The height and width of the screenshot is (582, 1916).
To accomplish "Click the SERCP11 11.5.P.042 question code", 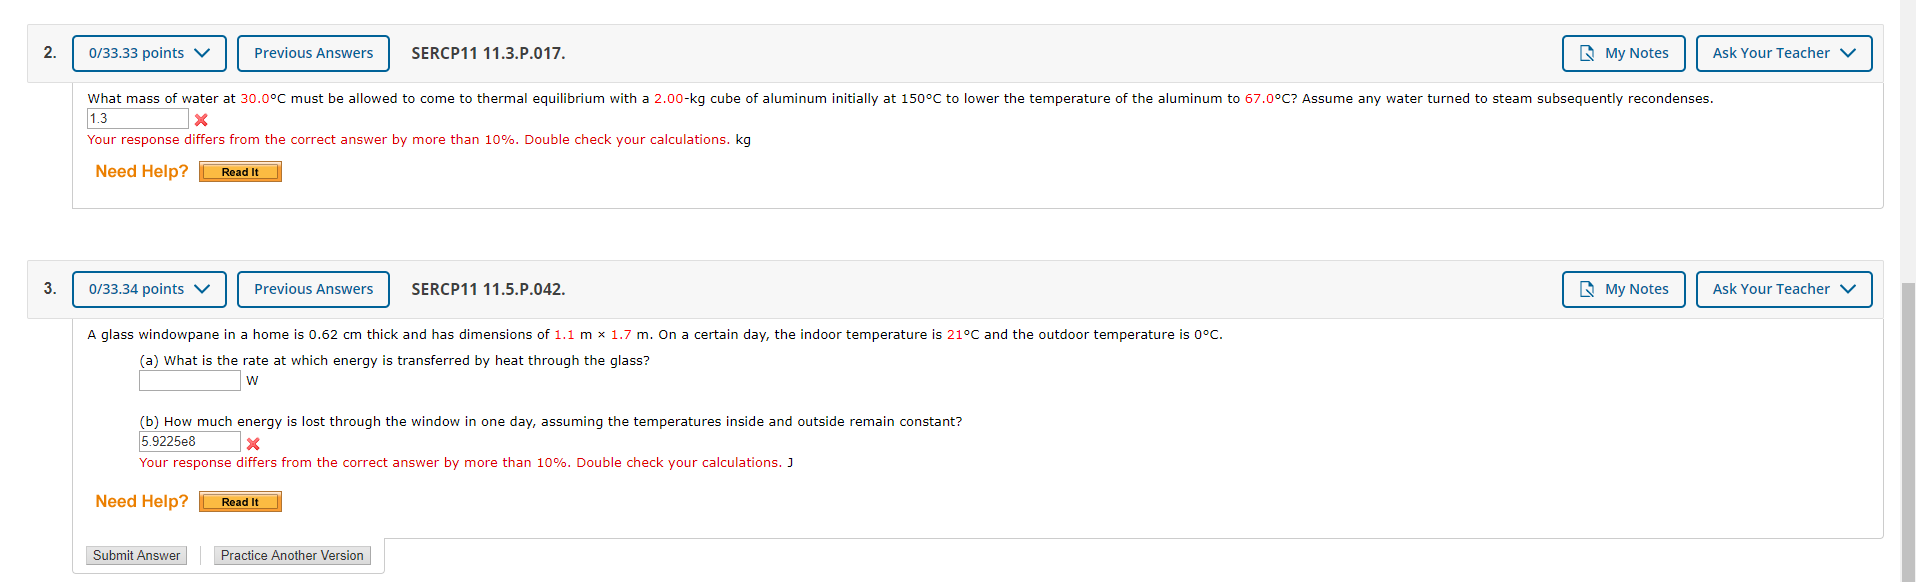I will coord(488,289).
